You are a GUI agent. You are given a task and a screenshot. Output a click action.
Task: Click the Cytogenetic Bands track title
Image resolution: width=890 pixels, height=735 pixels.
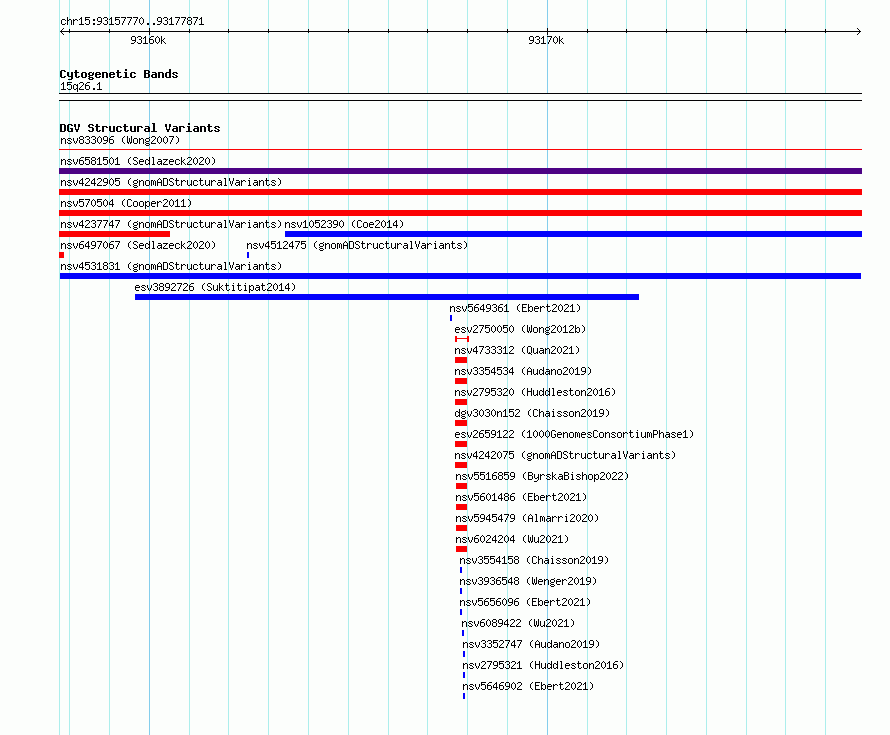119,74
